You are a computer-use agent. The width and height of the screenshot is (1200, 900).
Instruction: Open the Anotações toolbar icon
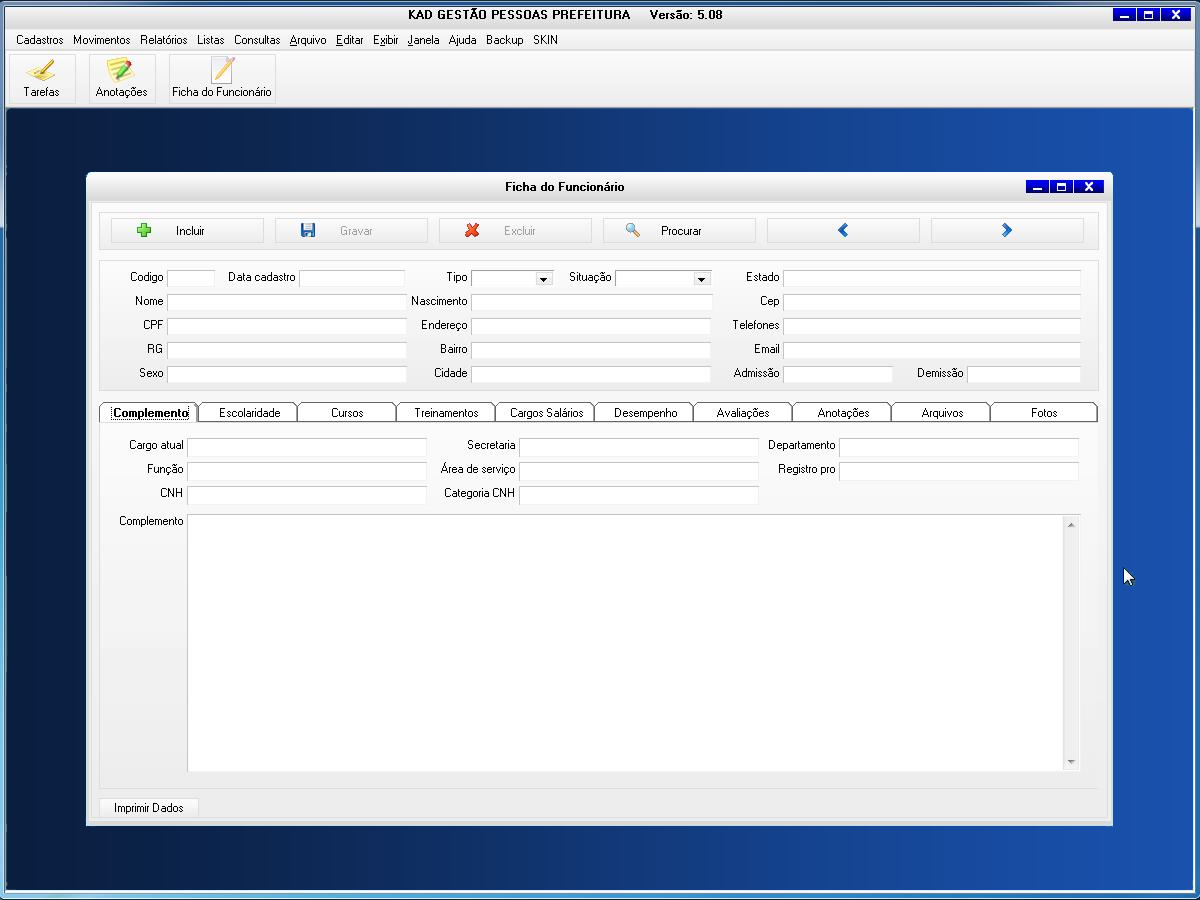(x=122, y=79)
